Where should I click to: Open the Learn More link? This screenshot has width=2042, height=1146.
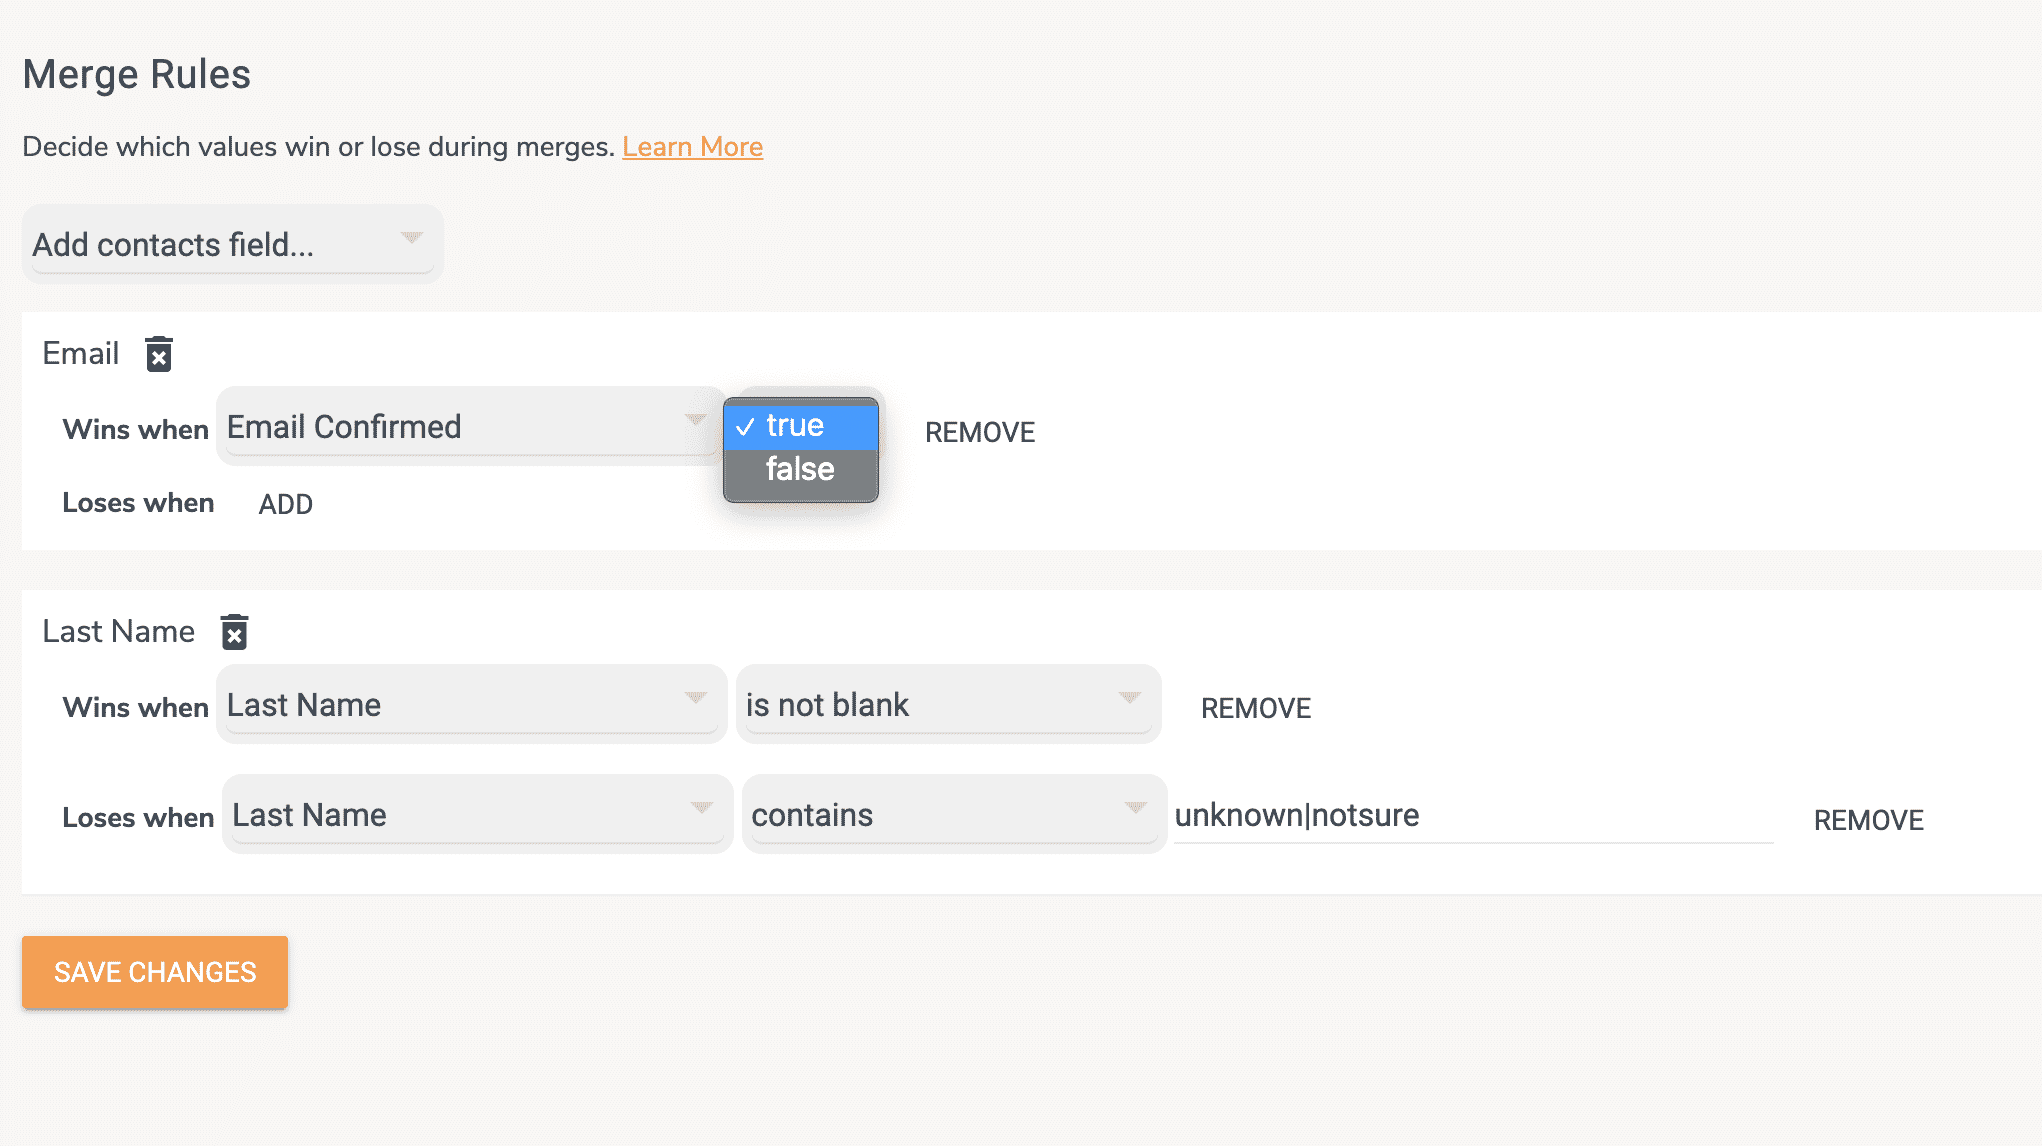692,147
